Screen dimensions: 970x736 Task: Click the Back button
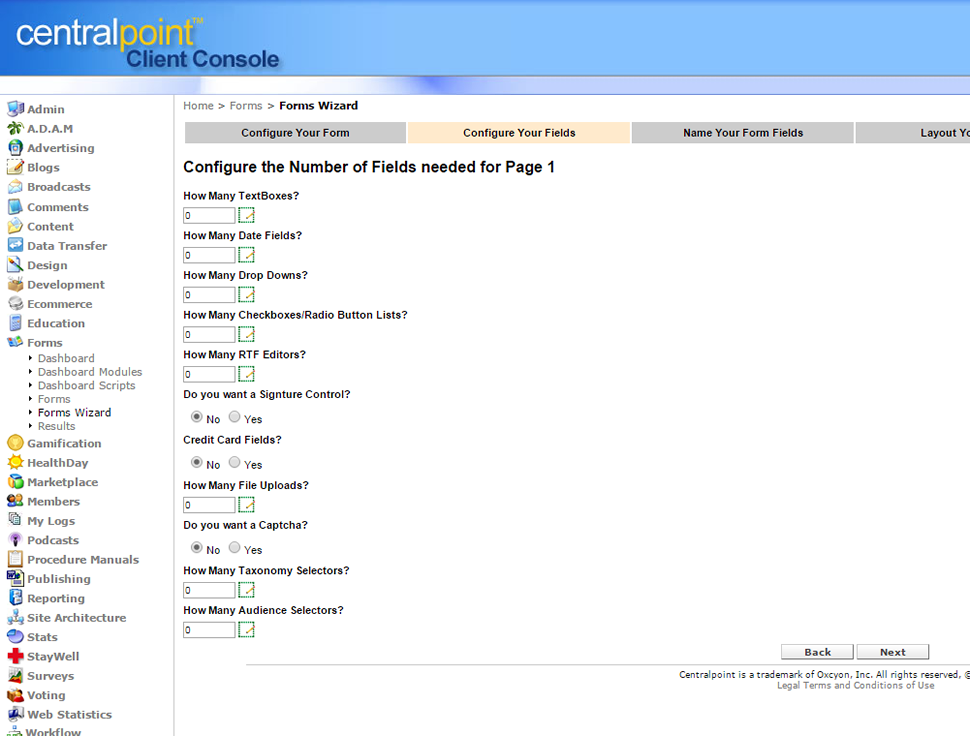817,652
